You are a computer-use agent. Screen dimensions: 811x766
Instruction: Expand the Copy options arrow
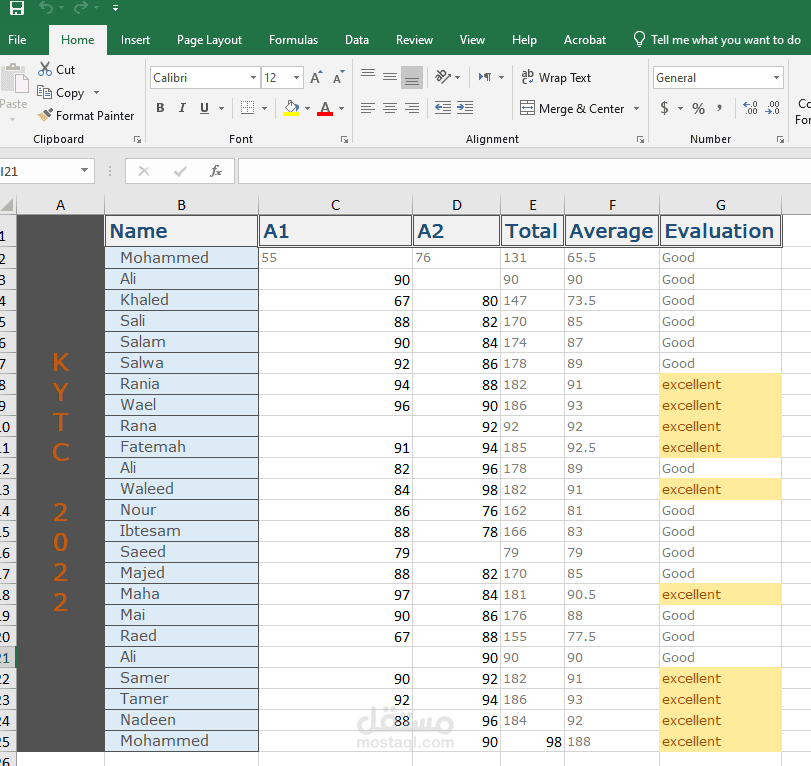coord(96,93)
